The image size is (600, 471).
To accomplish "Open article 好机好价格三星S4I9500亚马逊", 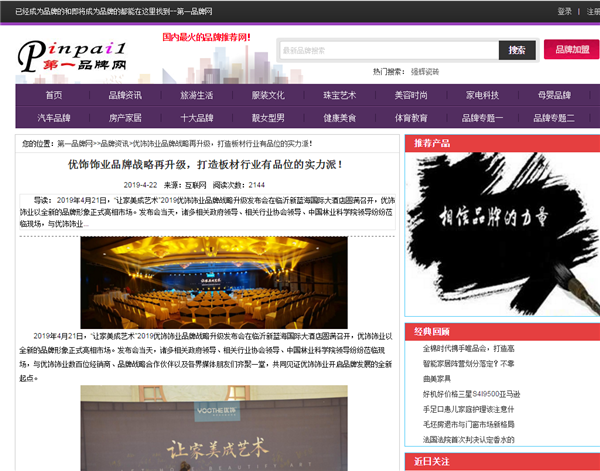I will 471,394.
